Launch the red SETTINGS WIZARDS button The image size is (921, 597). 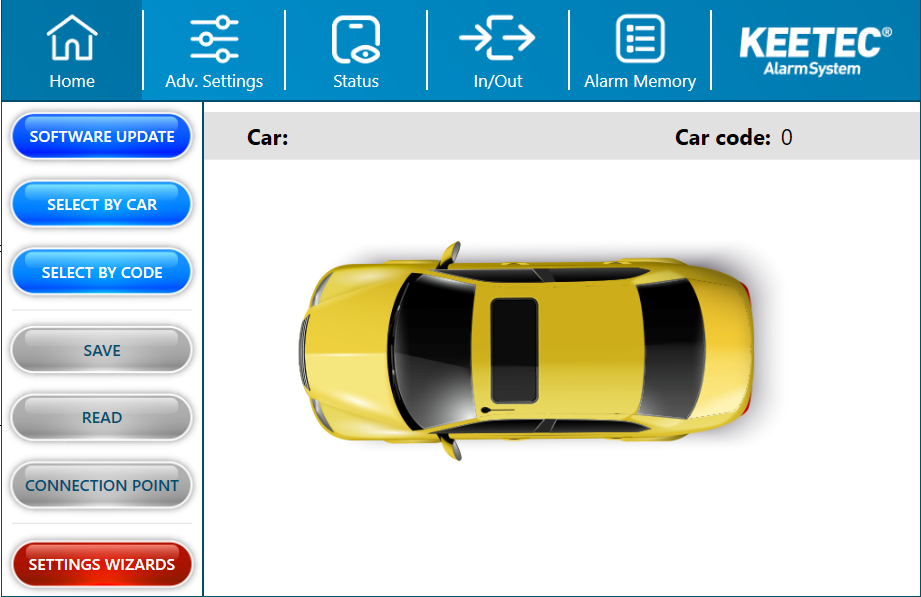pos(102,564)
